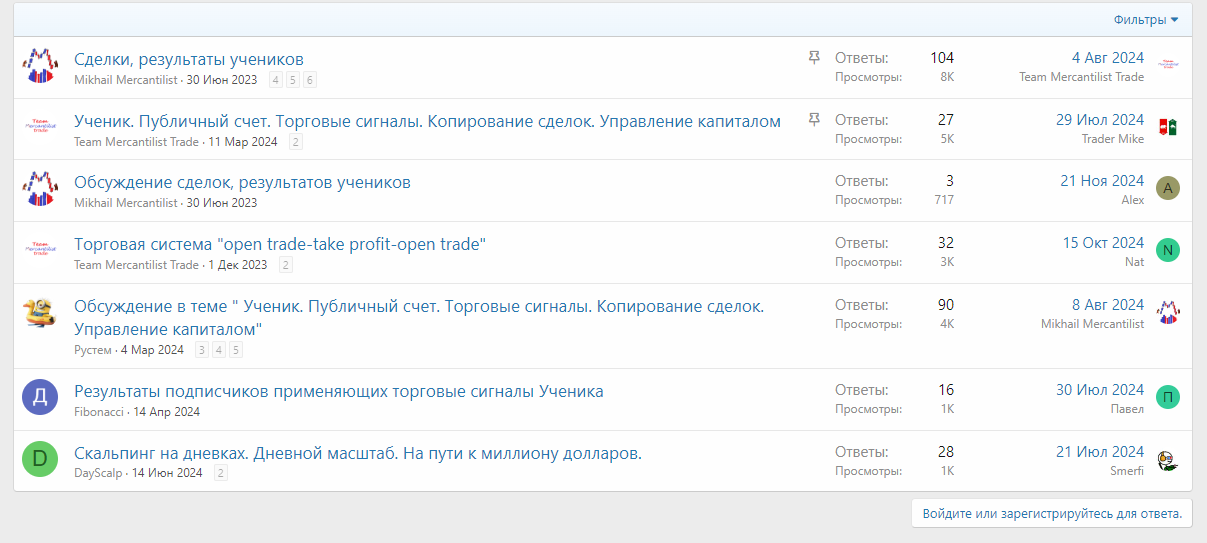
Task: Click Fibonacci's purple 'Д' avatar
Action: (x=40, y=398)
